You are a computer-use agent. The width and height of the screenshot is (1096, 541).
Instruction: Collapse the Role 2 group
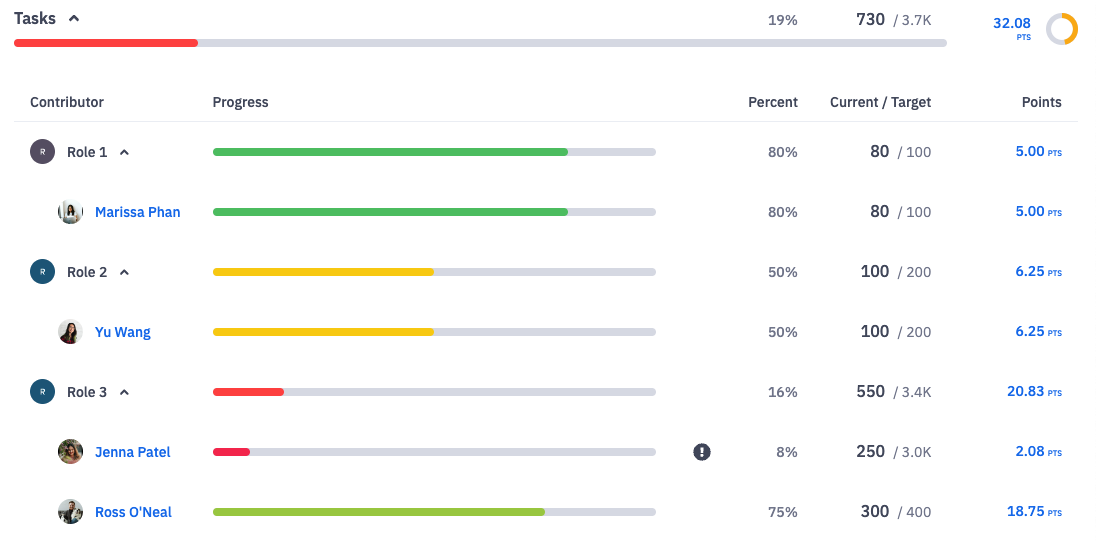coord(124,273)
